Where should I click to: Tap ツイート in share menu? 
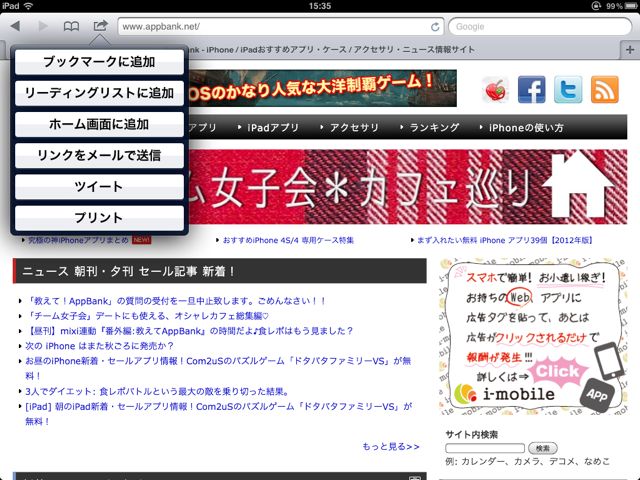[99, 187]
